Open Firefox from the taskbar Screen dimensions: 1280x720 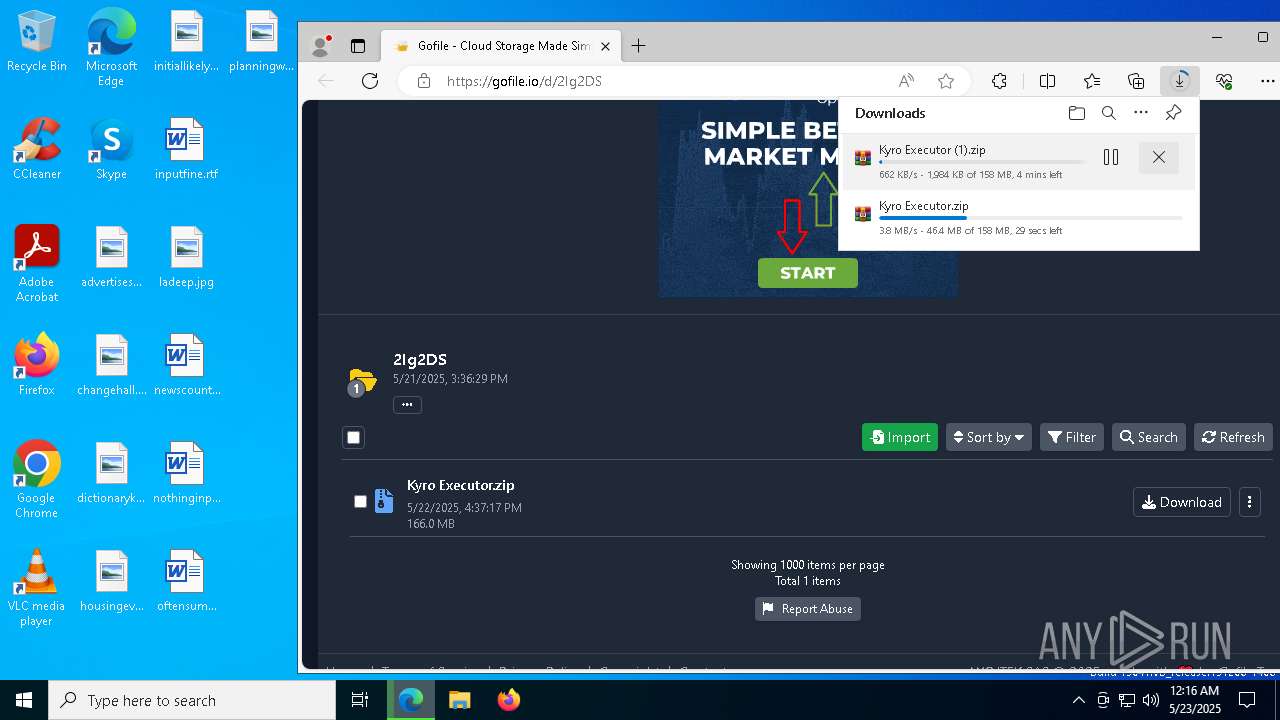(508, 700)
